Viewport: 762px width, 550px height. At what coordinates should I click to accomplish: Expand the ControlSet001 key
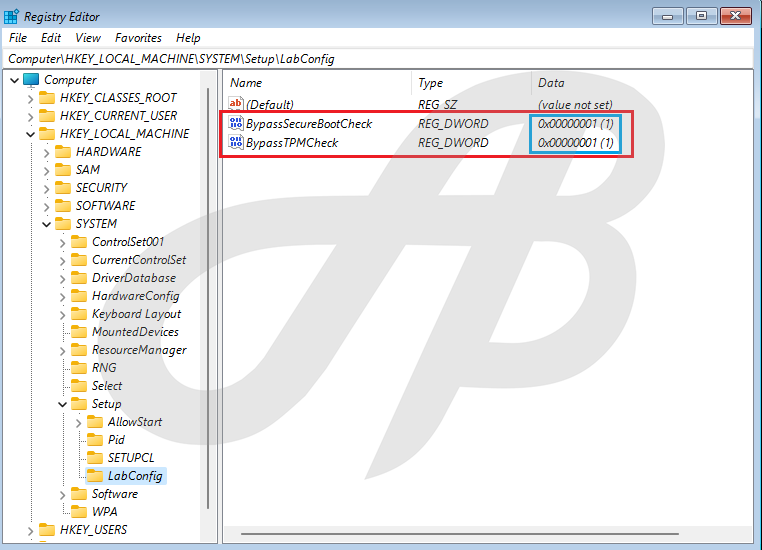(x=63, y=242)
